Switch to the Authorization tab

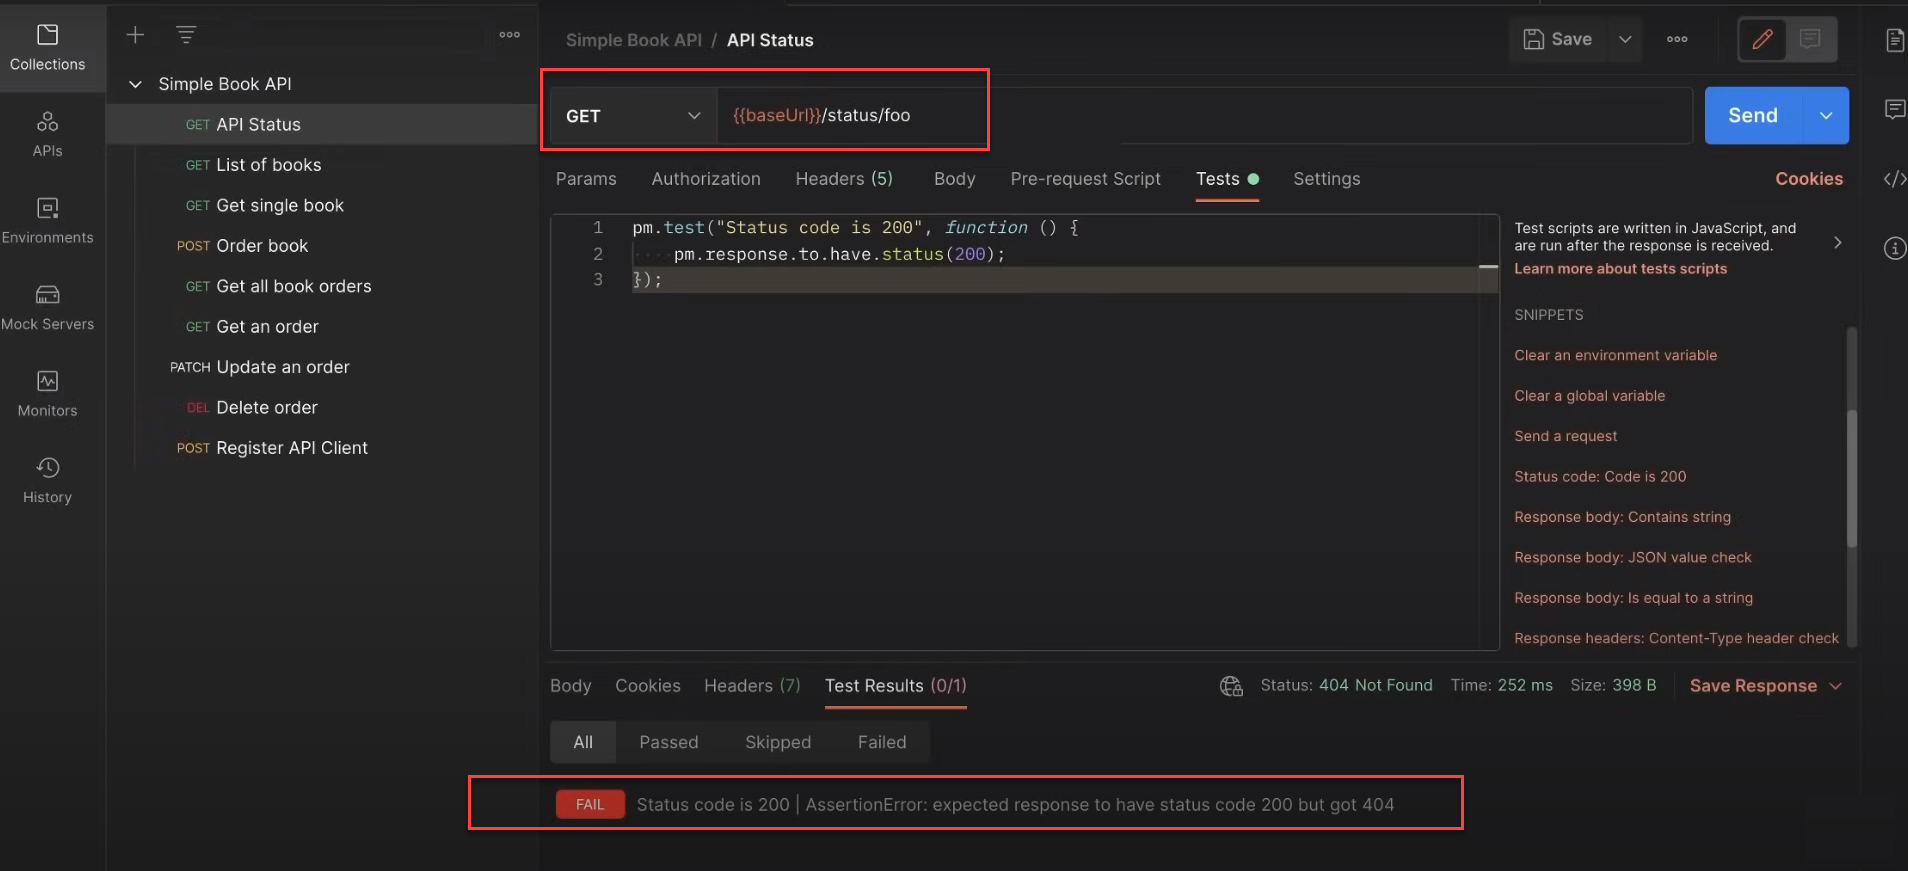tap(706, 179)
